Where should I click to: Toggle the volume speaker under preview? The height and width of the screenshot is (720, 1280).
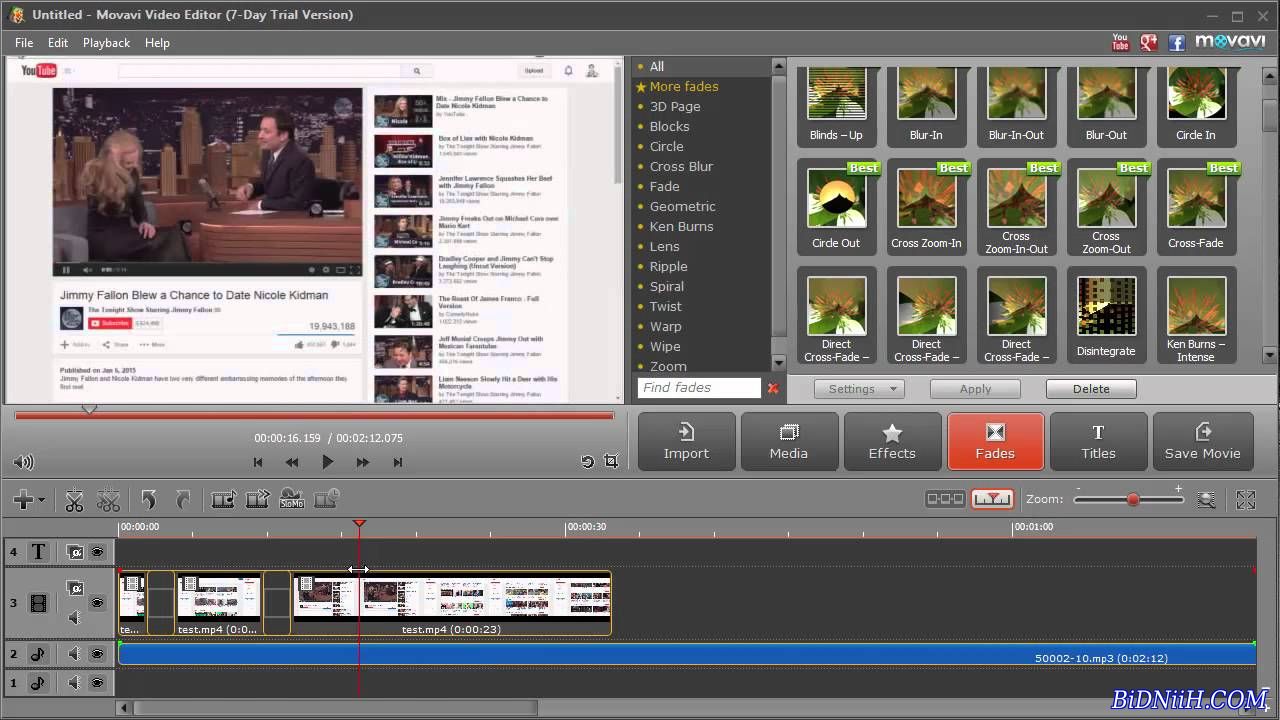(x=23, y=462)
